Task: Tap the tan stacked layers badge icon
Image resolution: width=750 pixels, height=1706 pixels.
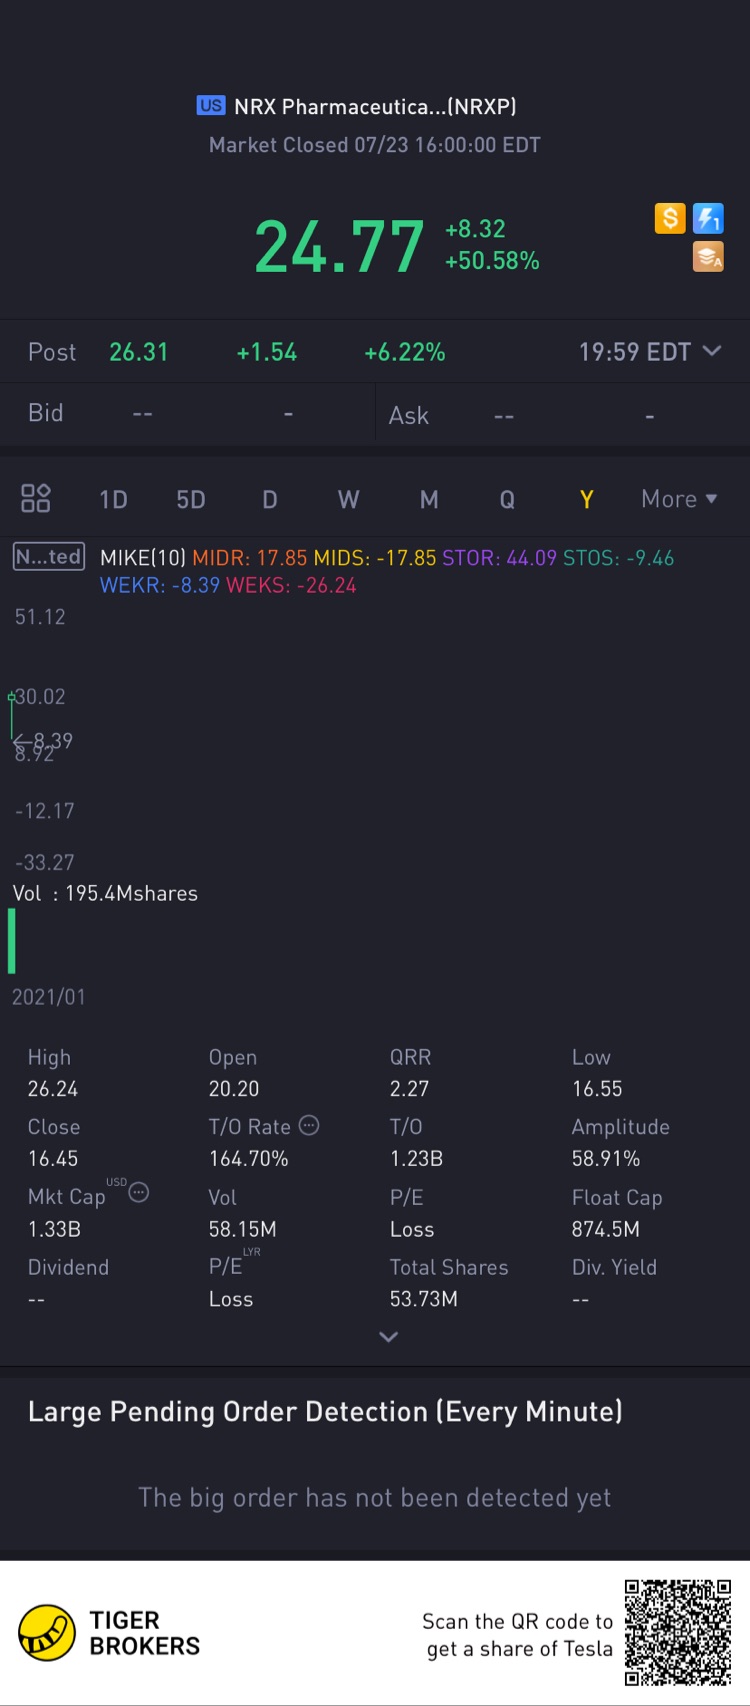Action: click(708, 257)
